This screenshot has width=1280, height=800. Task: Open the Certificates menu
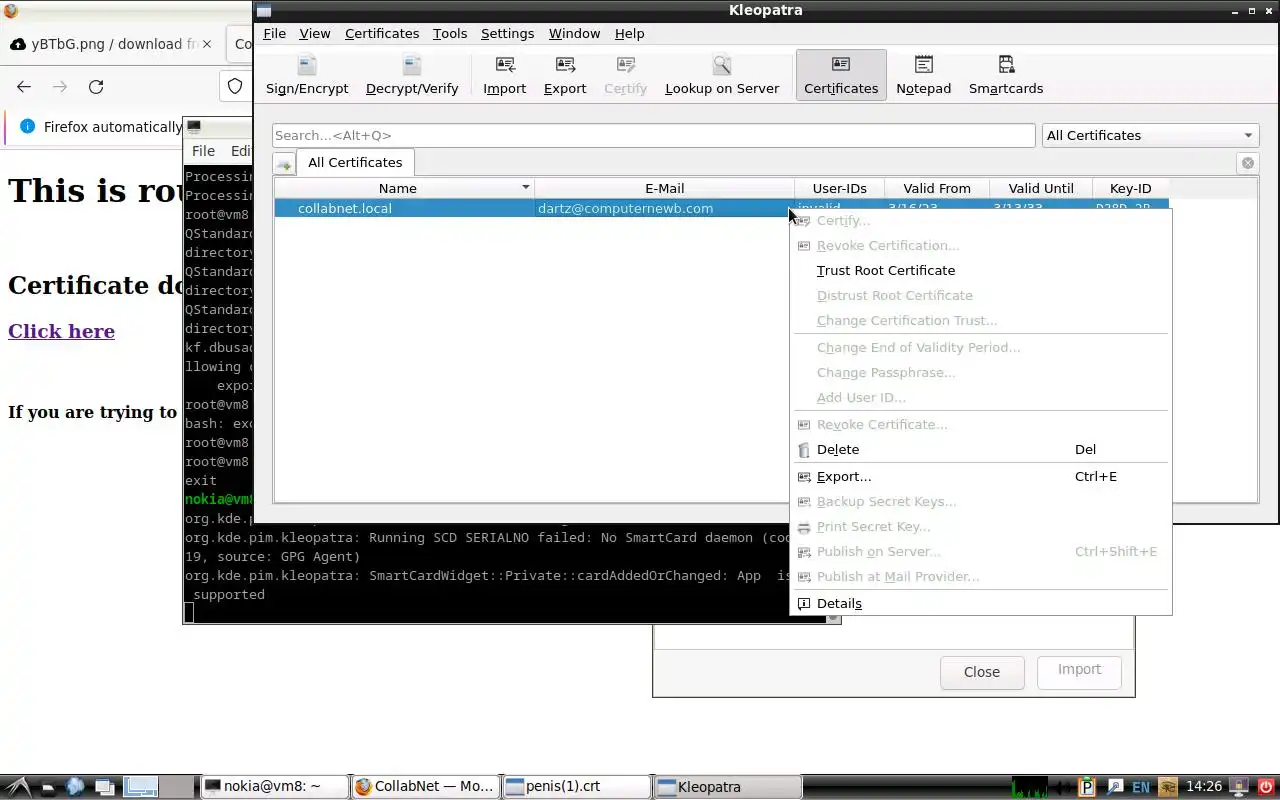[382, 33]
